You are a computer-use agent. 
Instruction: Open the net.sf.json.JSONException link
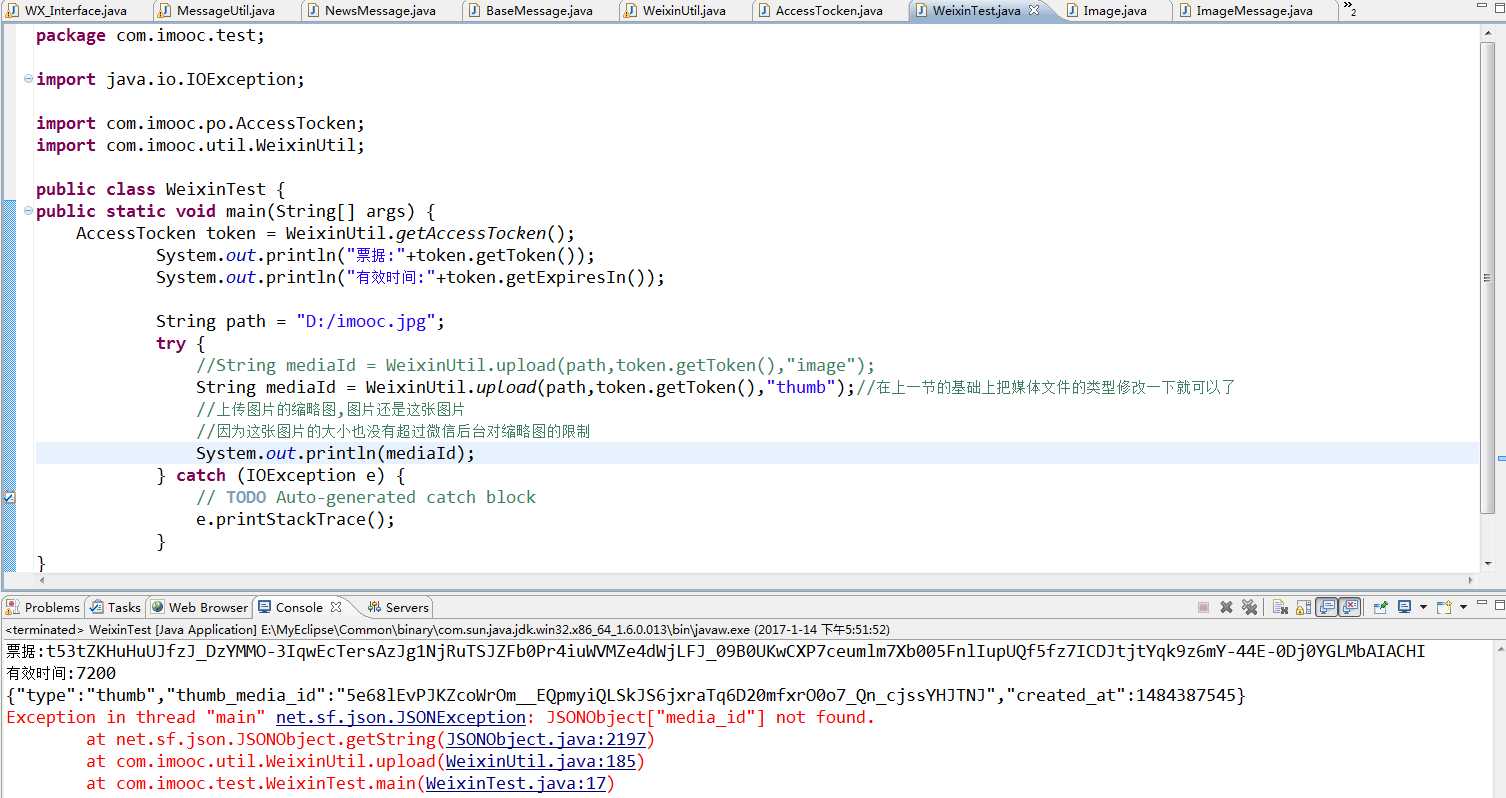click(400, 717)
